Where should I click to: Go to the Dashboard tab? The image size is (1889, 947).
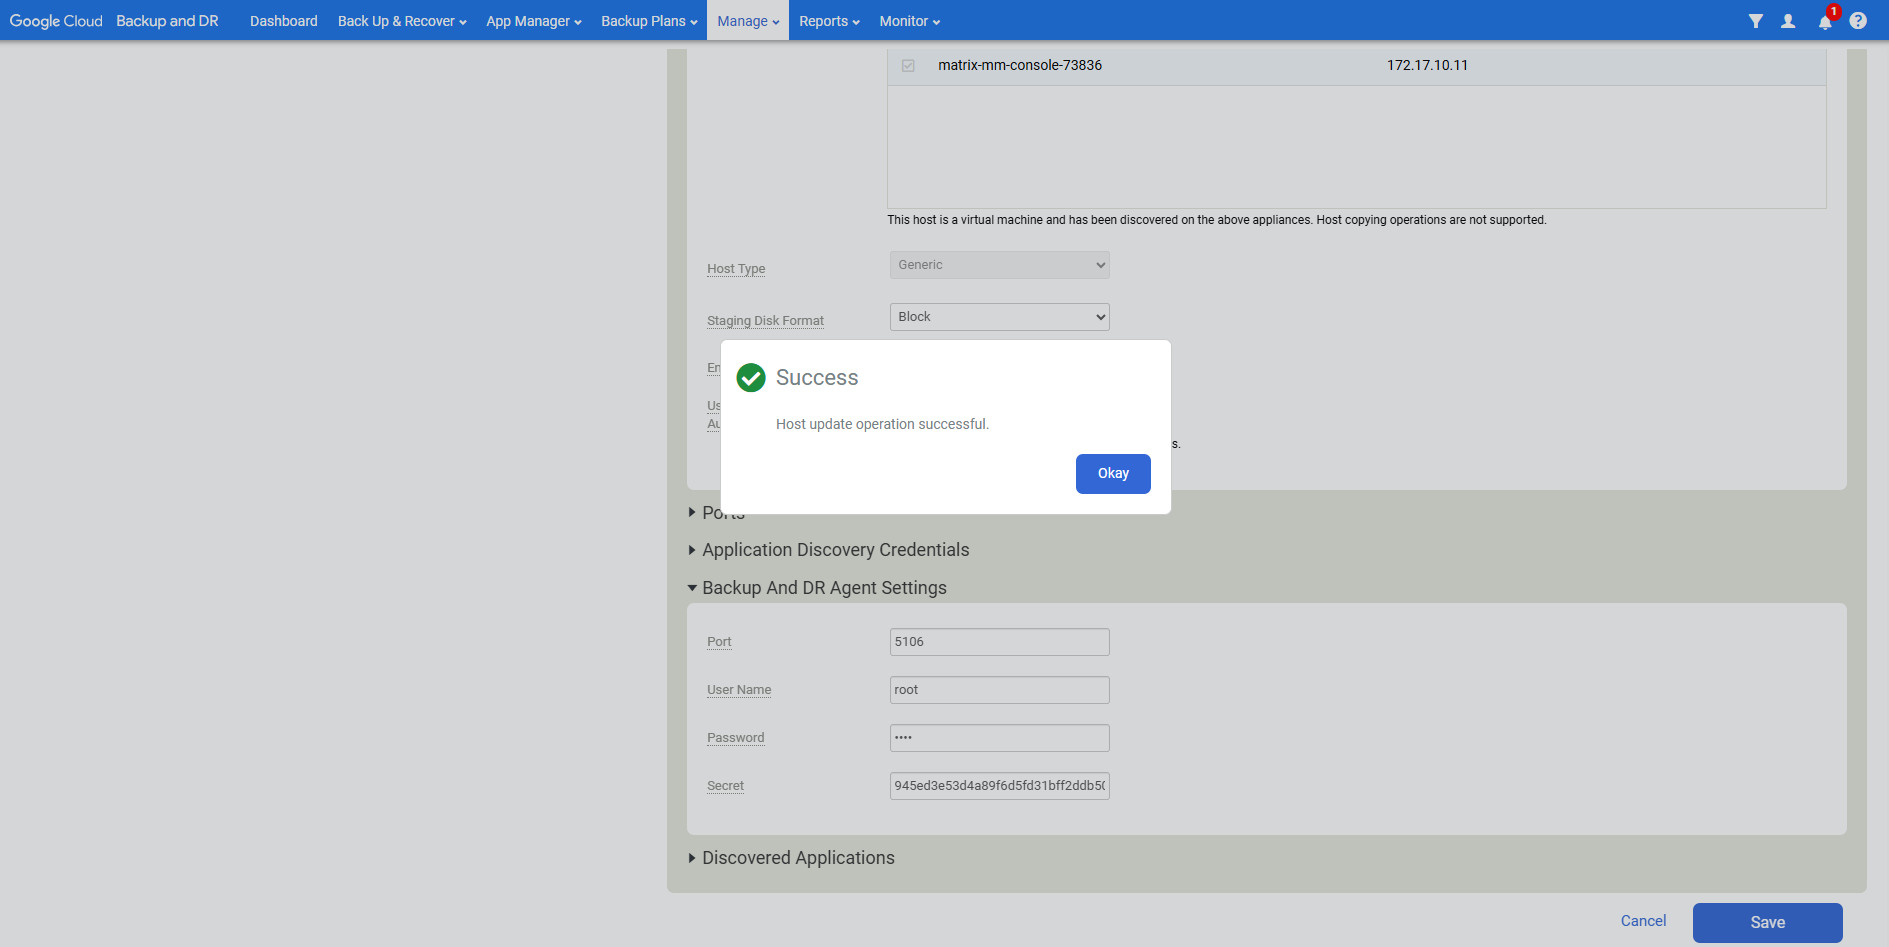click(x=283, y=21)
